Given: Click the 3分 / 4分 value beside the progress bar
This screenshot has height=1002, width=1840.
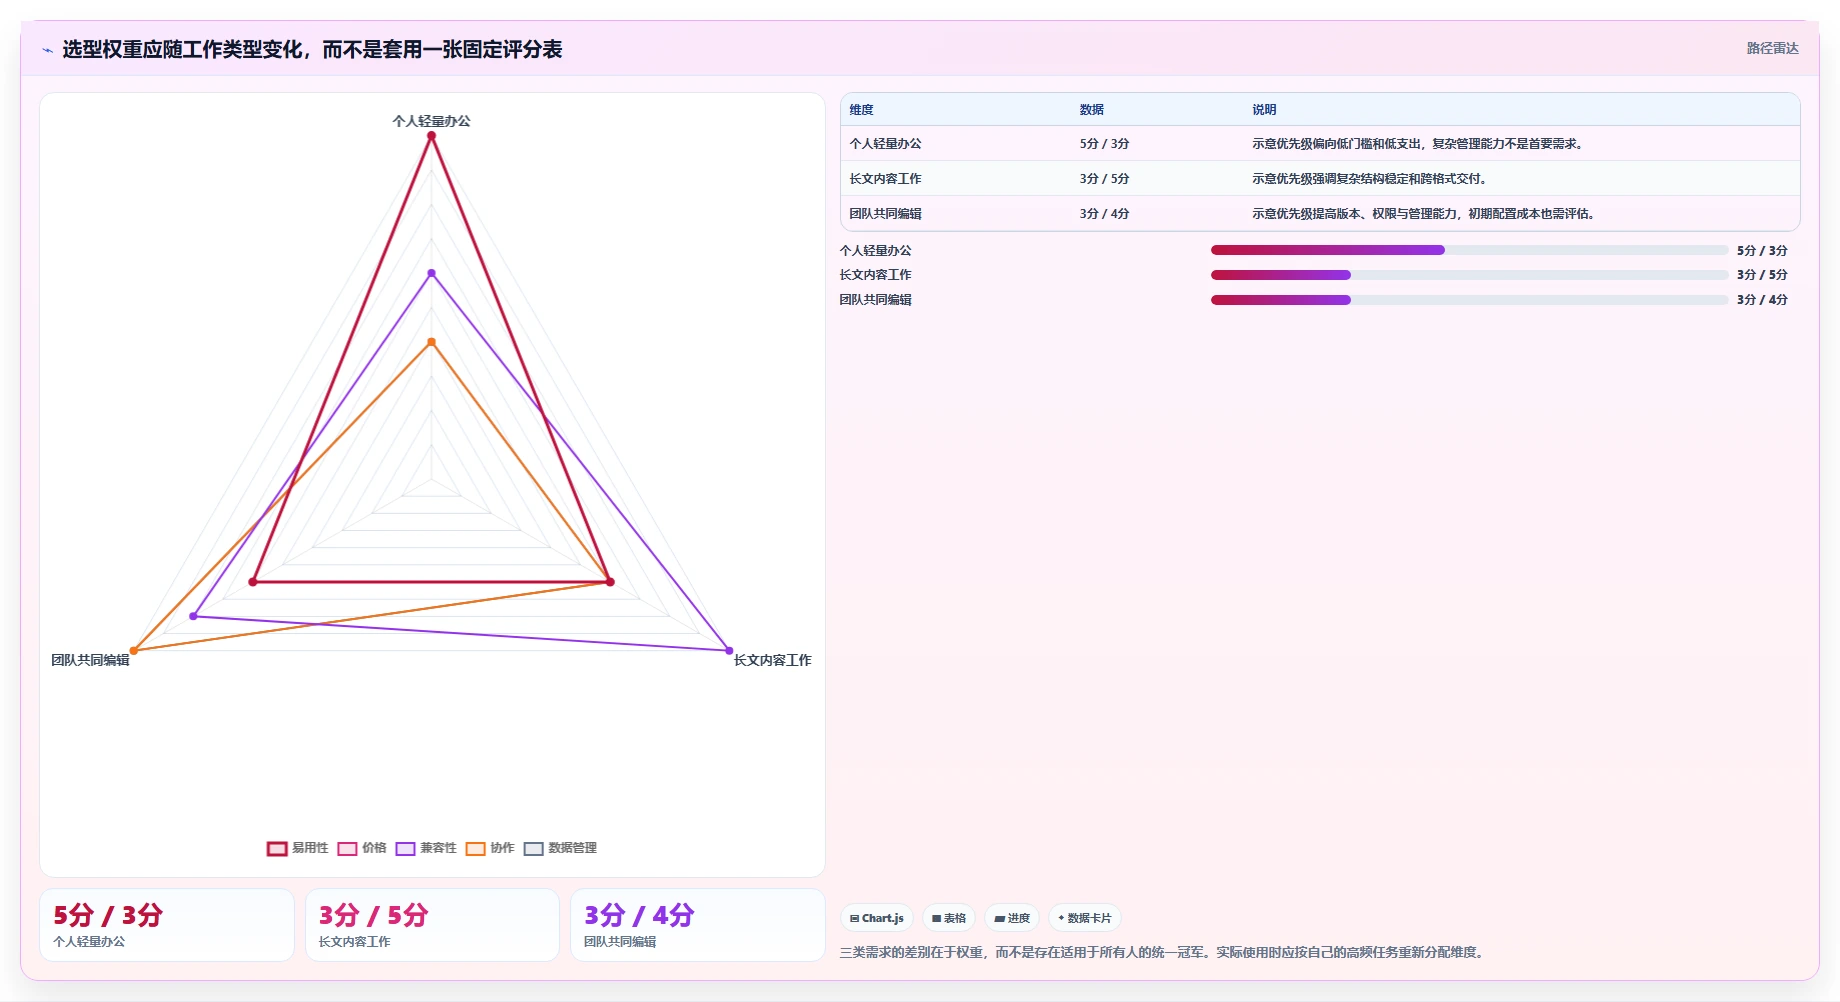Looking at the screenshot, I should 1762,300.
